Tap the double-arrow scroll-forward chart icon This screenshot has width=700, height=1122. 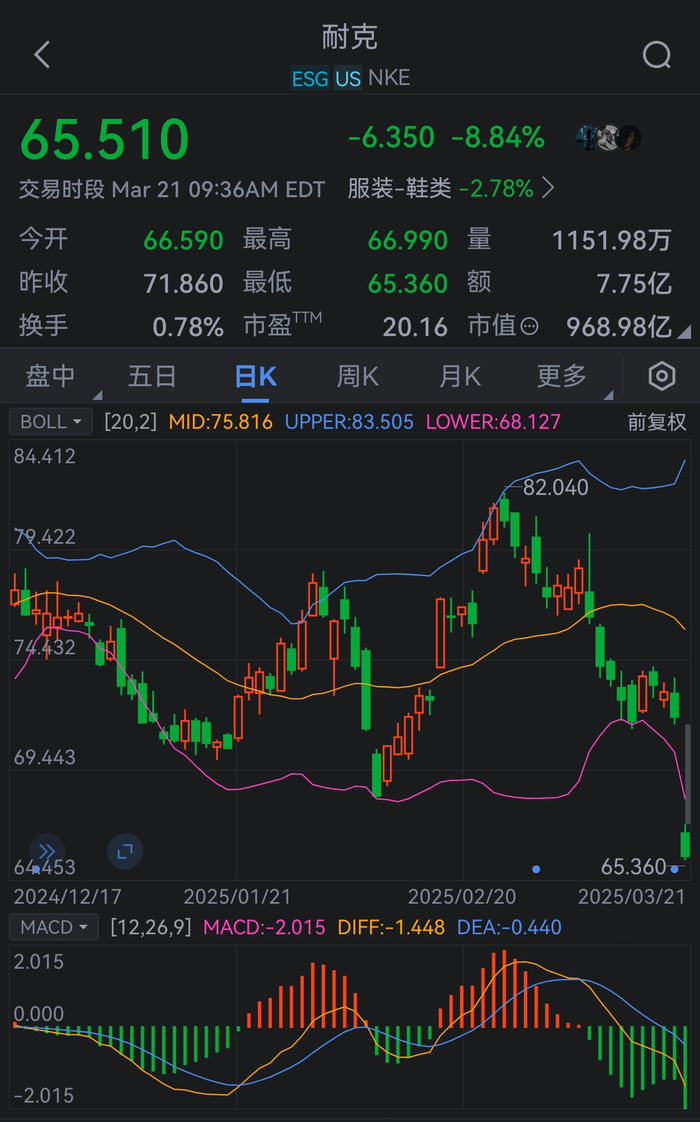pos(47,852)
